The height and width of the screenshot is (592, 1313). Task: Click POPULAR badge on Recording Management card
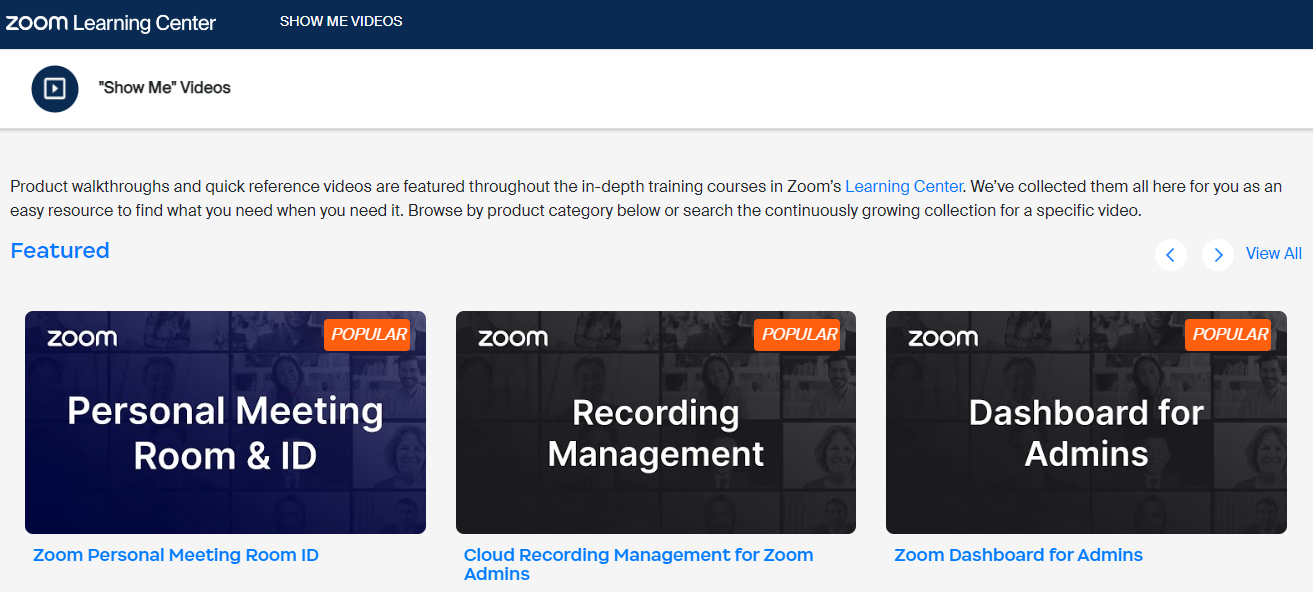pos(799,335)
